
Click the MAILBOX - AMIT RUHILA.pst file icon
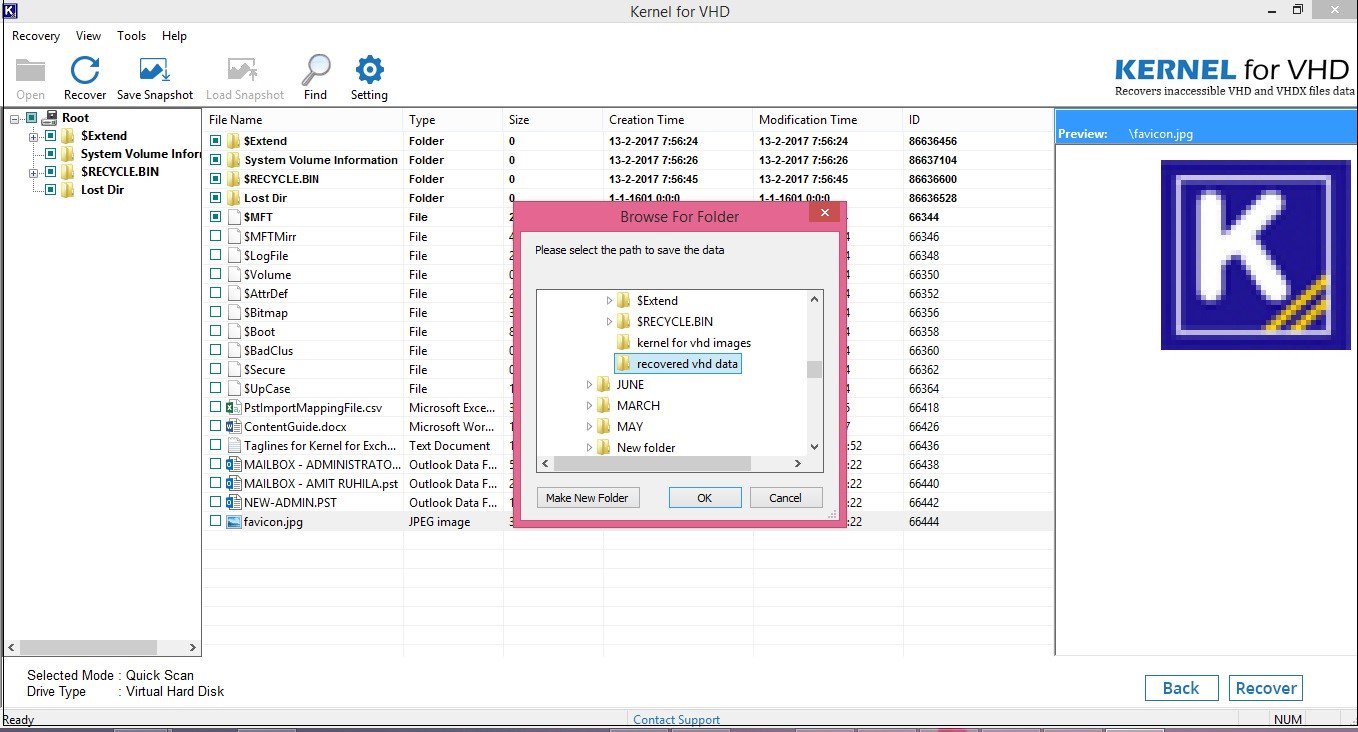coord(234,484)
